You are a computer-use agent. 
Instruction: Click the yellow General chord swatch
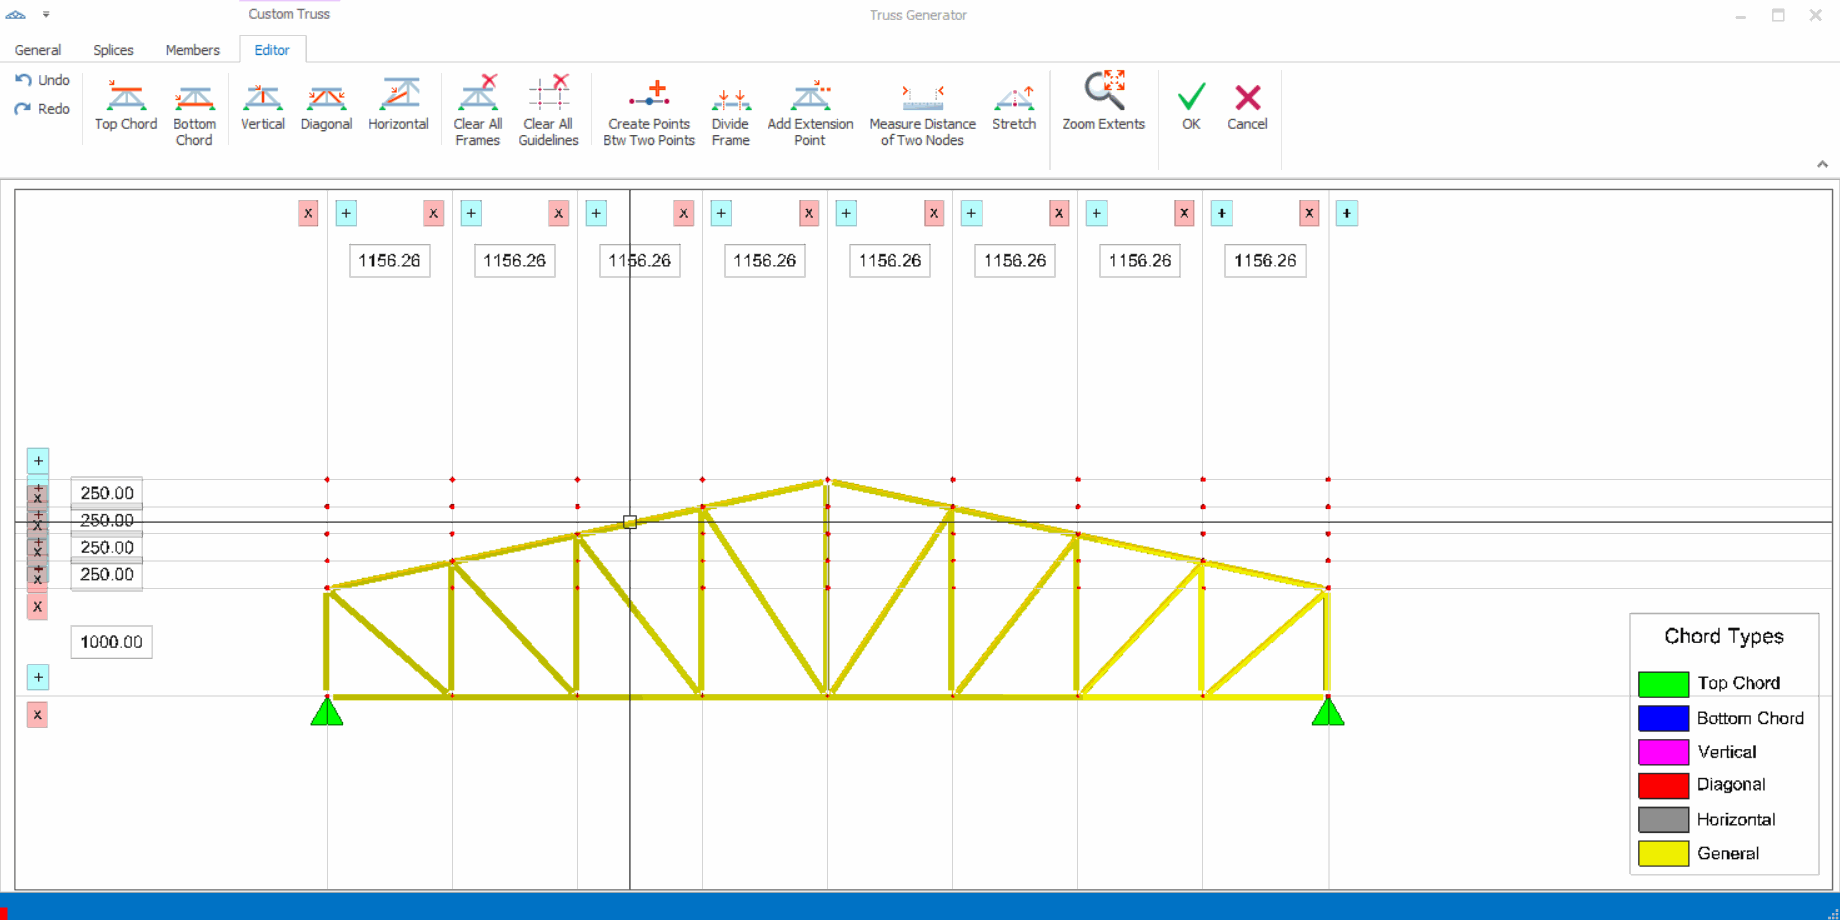[x=1663, y=853]
